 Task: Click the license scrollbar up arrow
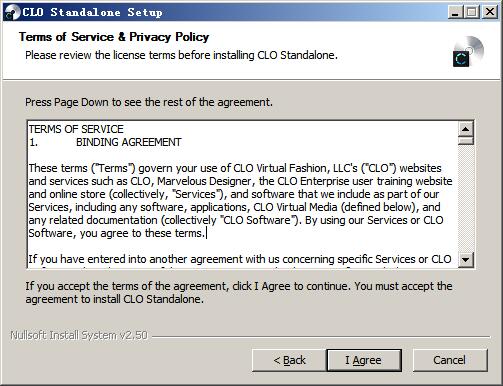tap(466, 129)
